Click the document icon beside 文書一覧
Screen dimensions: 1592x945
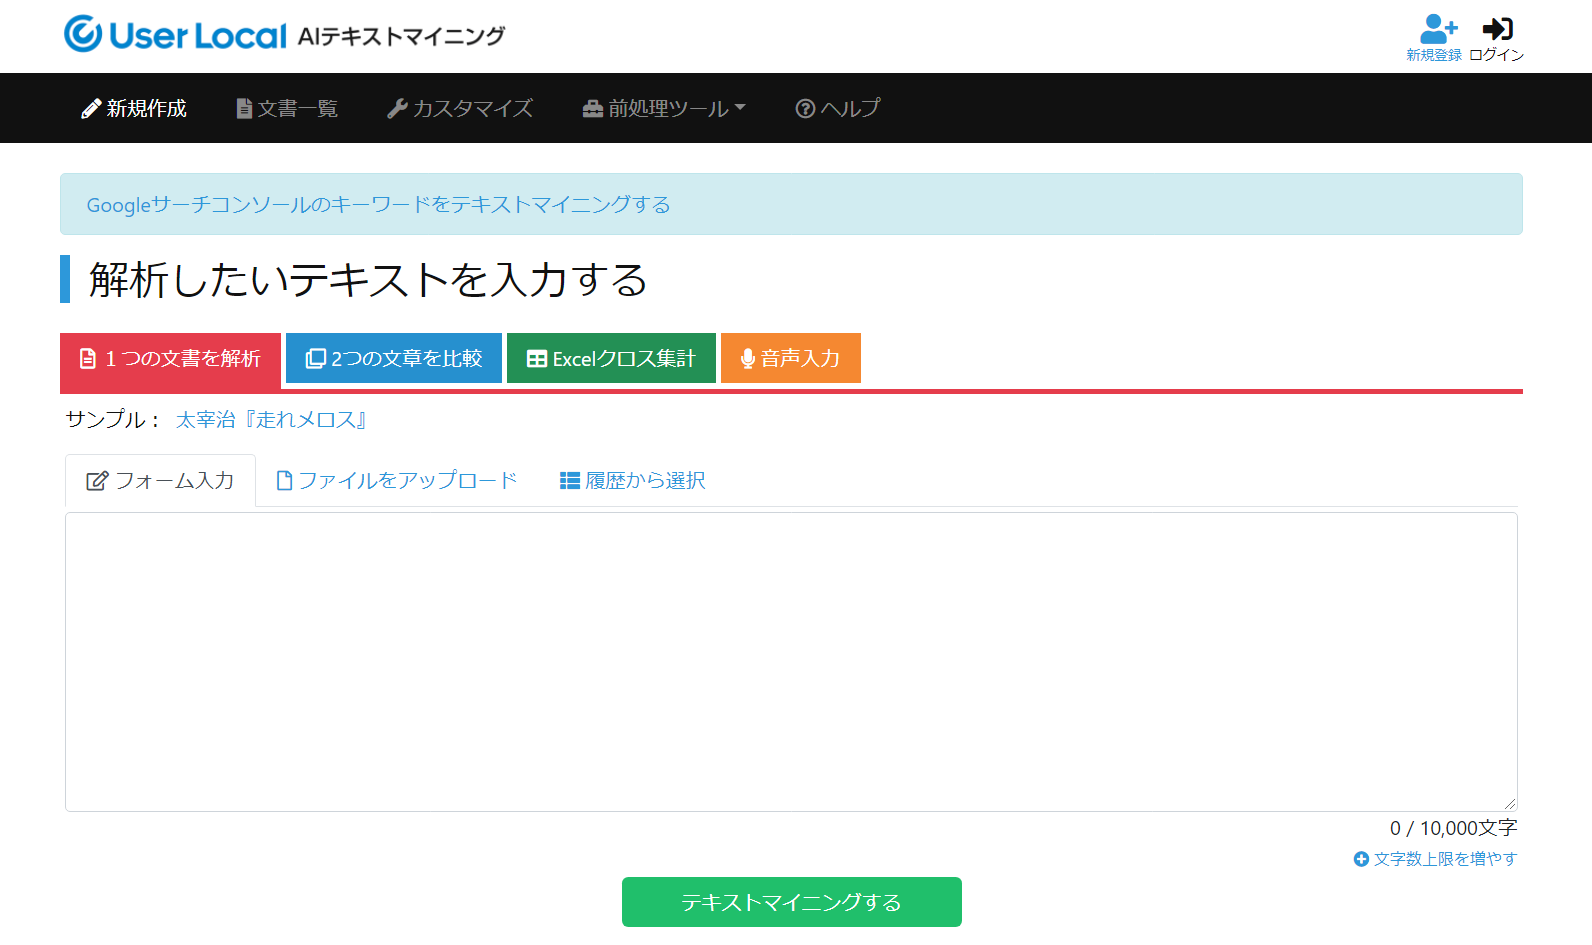tap(244, 109)
